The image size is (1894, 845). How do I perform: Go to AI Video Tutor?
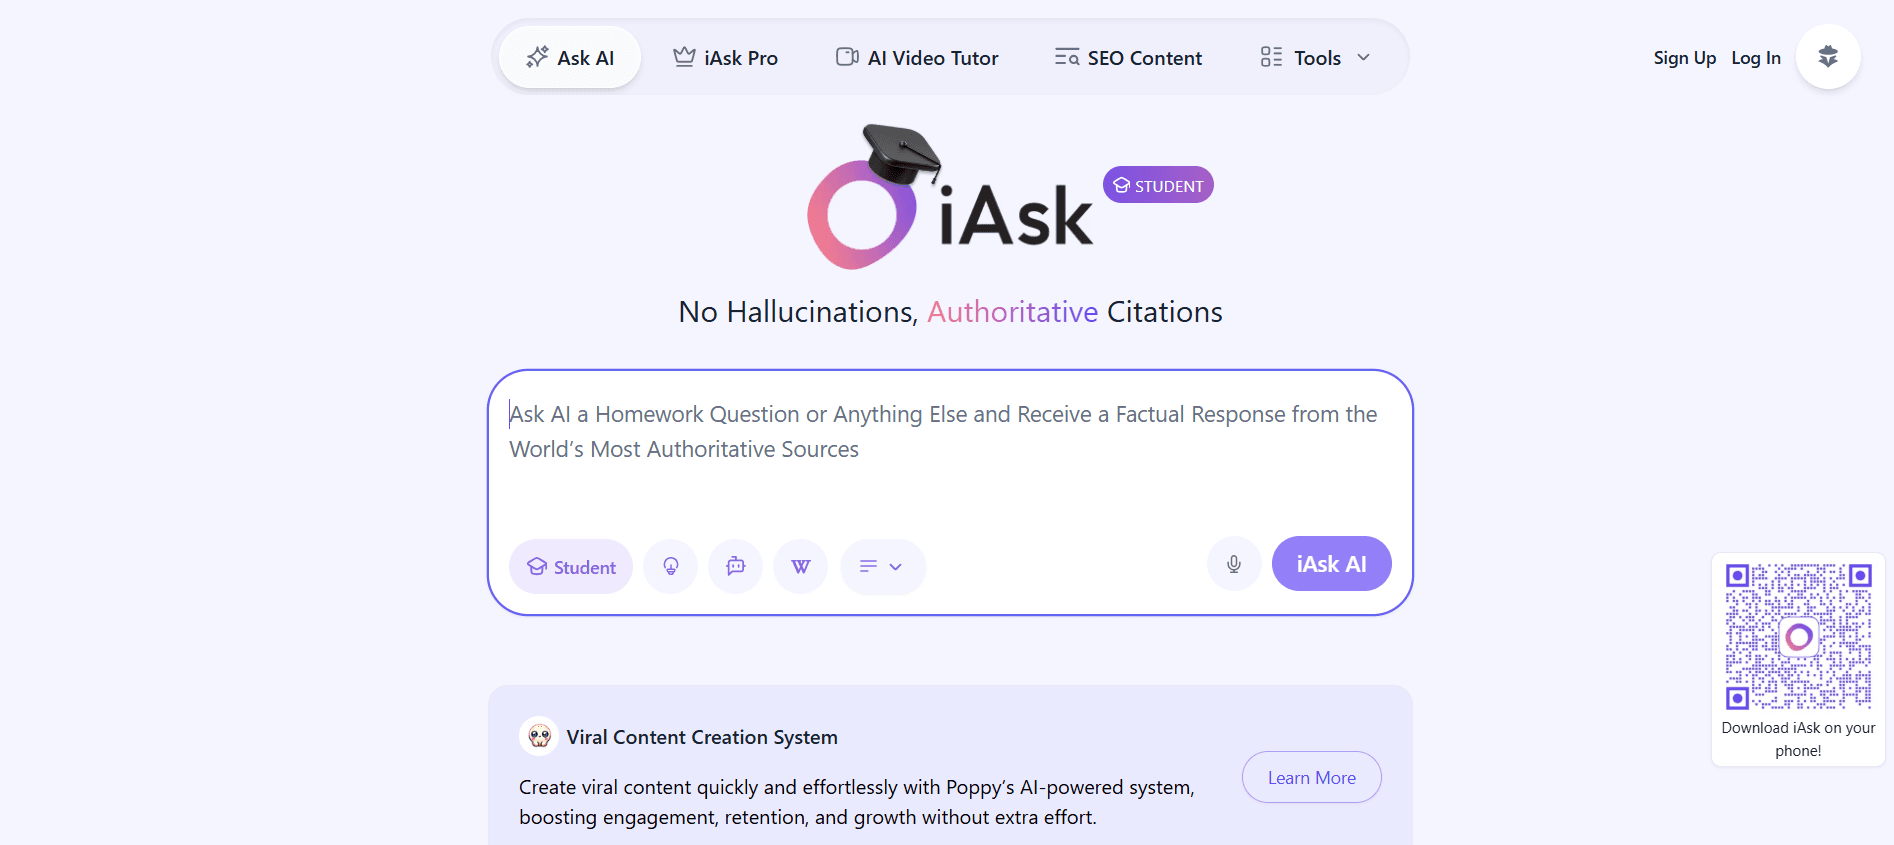917,58
